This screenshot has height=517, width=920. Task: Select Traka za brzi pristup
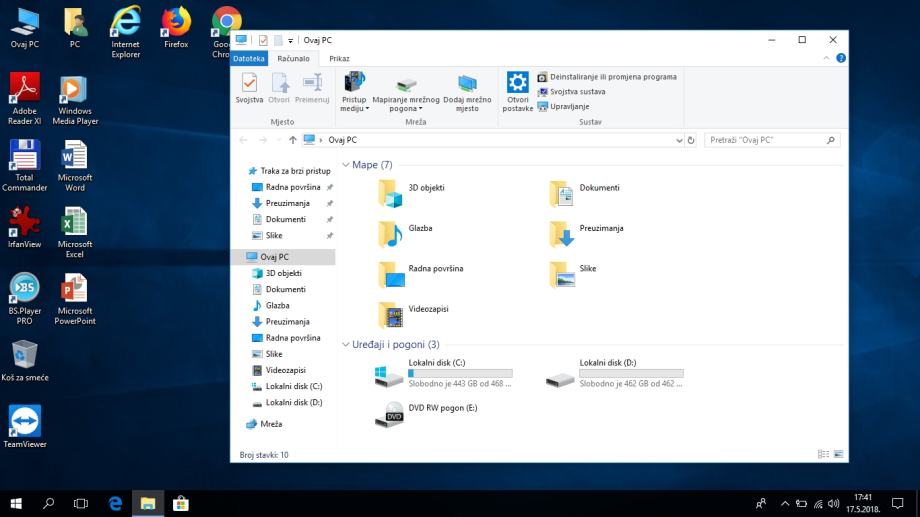pyautogui.click(x=289, y=171)
